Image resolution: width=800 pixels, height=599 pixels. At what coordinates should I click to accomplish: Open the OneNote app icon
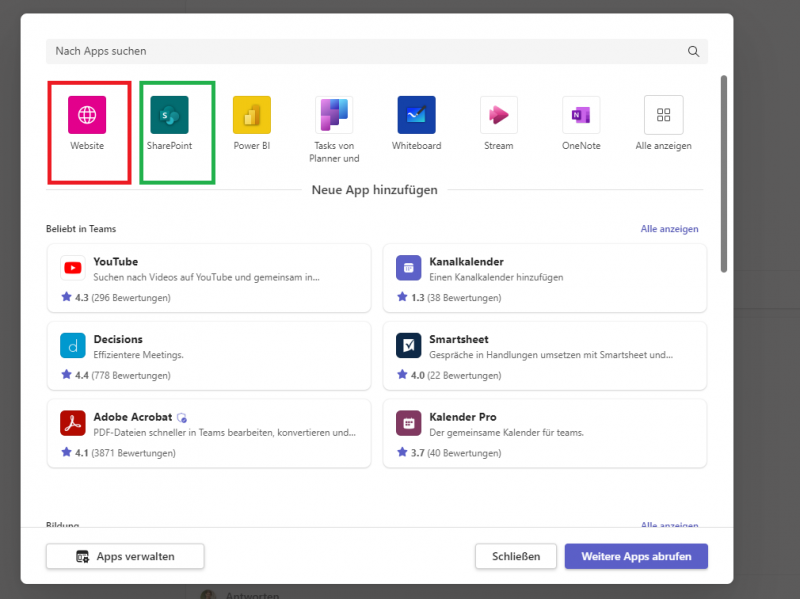580,113
